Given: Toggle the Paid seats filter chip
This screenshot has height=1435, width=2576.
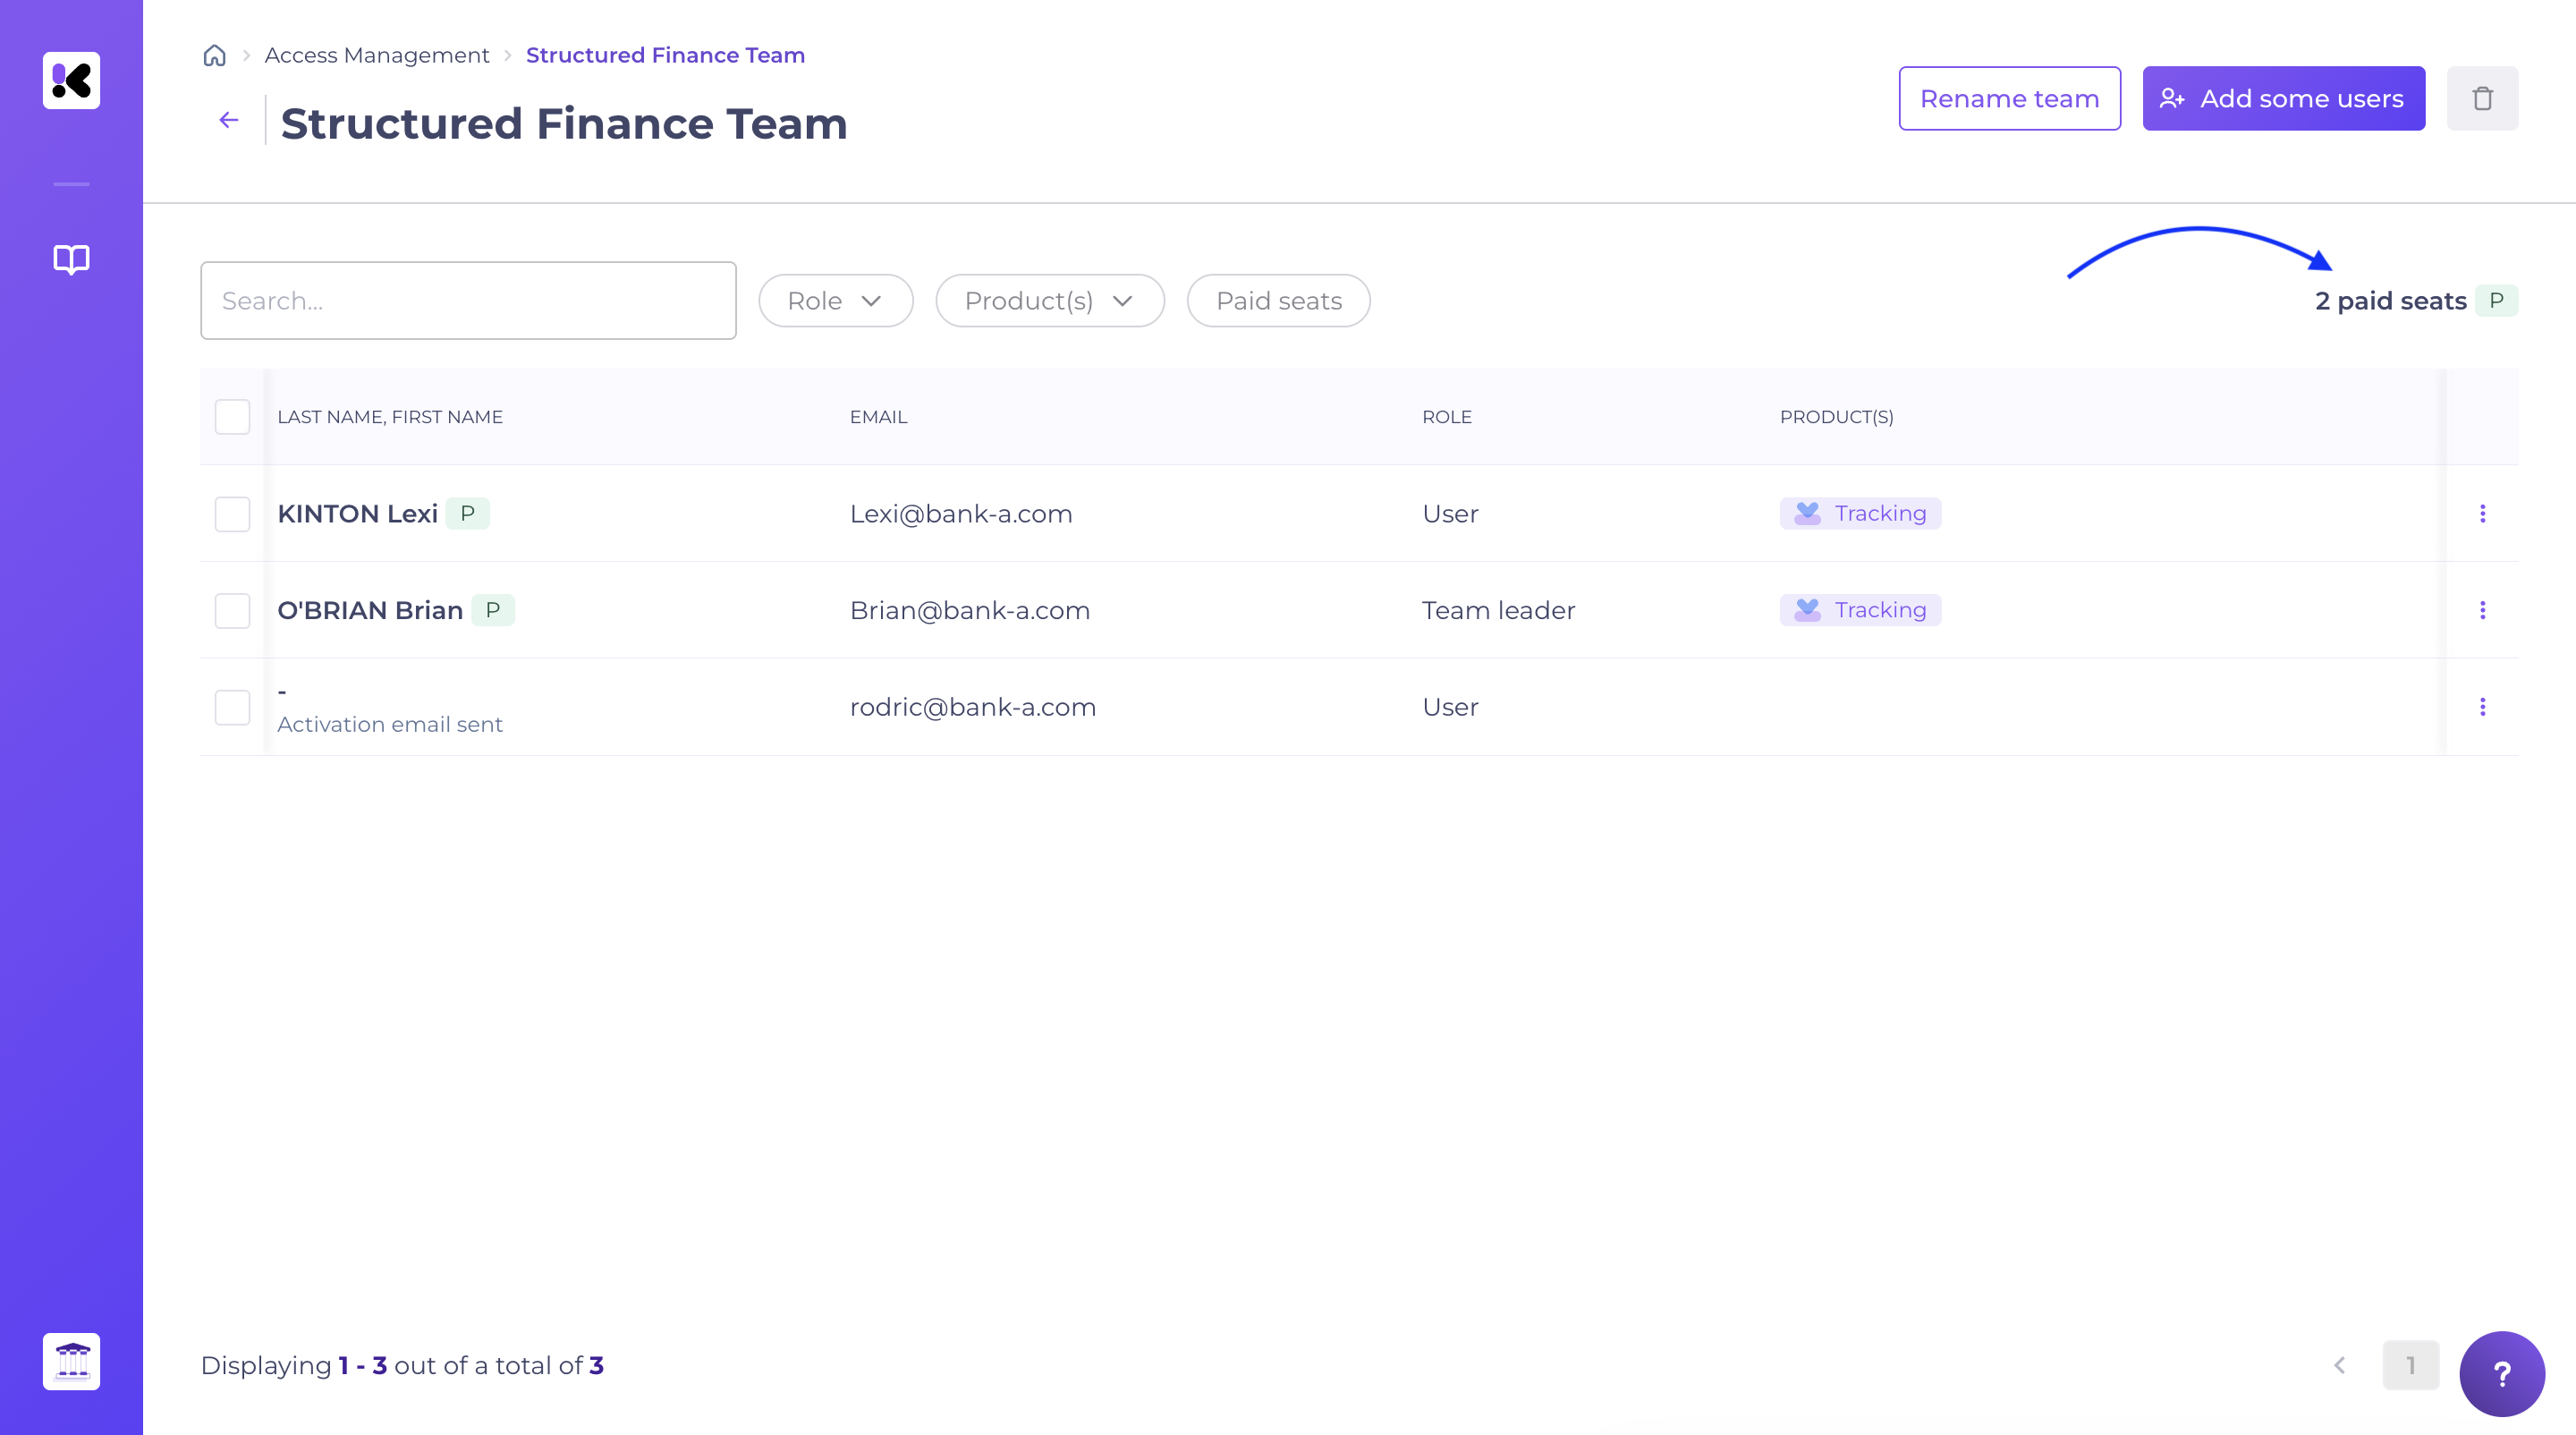Looking at the screenshot, I should pos(1278,301).
